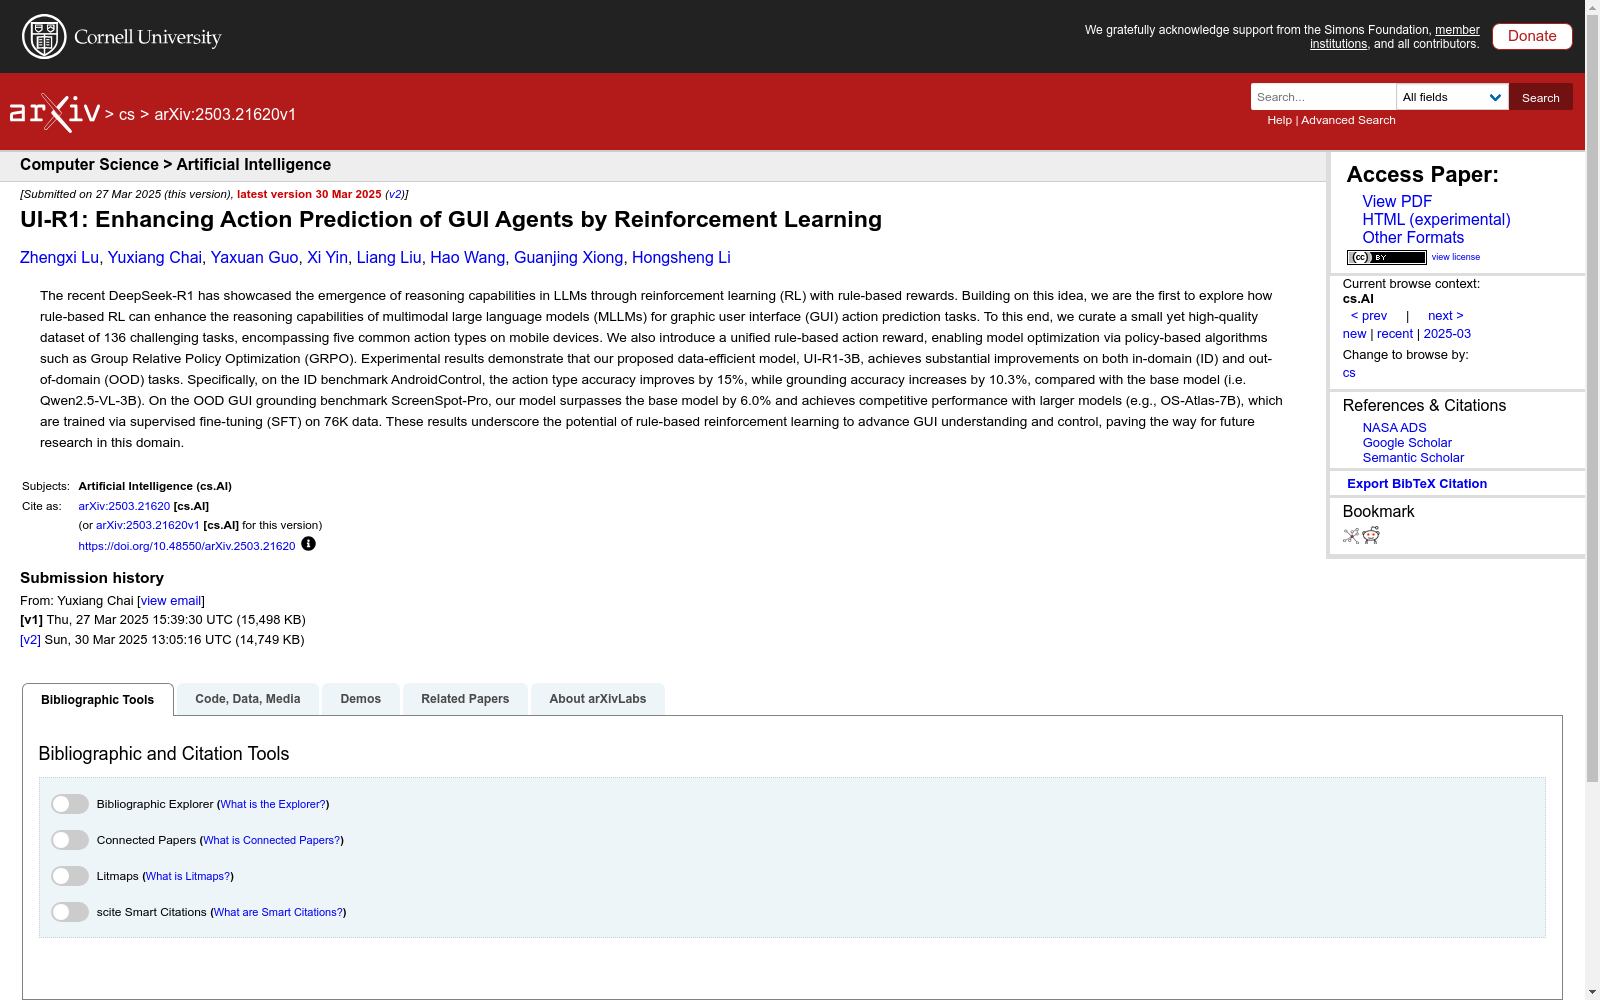Open author Hao Wang link
This screenshot has width=1600, height=1000.
coord(468,257)
